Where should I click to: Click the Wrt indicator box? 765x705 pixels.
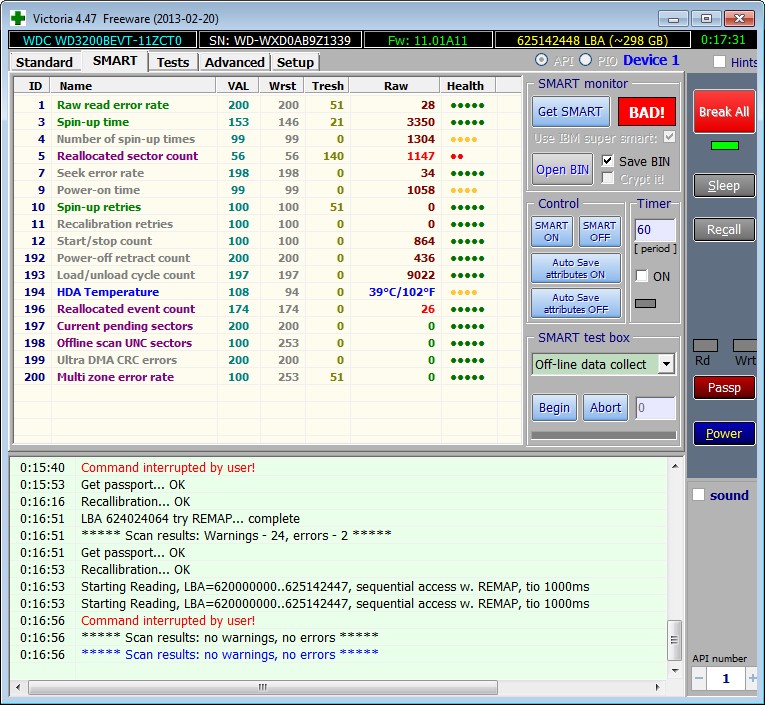click(746, 345)
